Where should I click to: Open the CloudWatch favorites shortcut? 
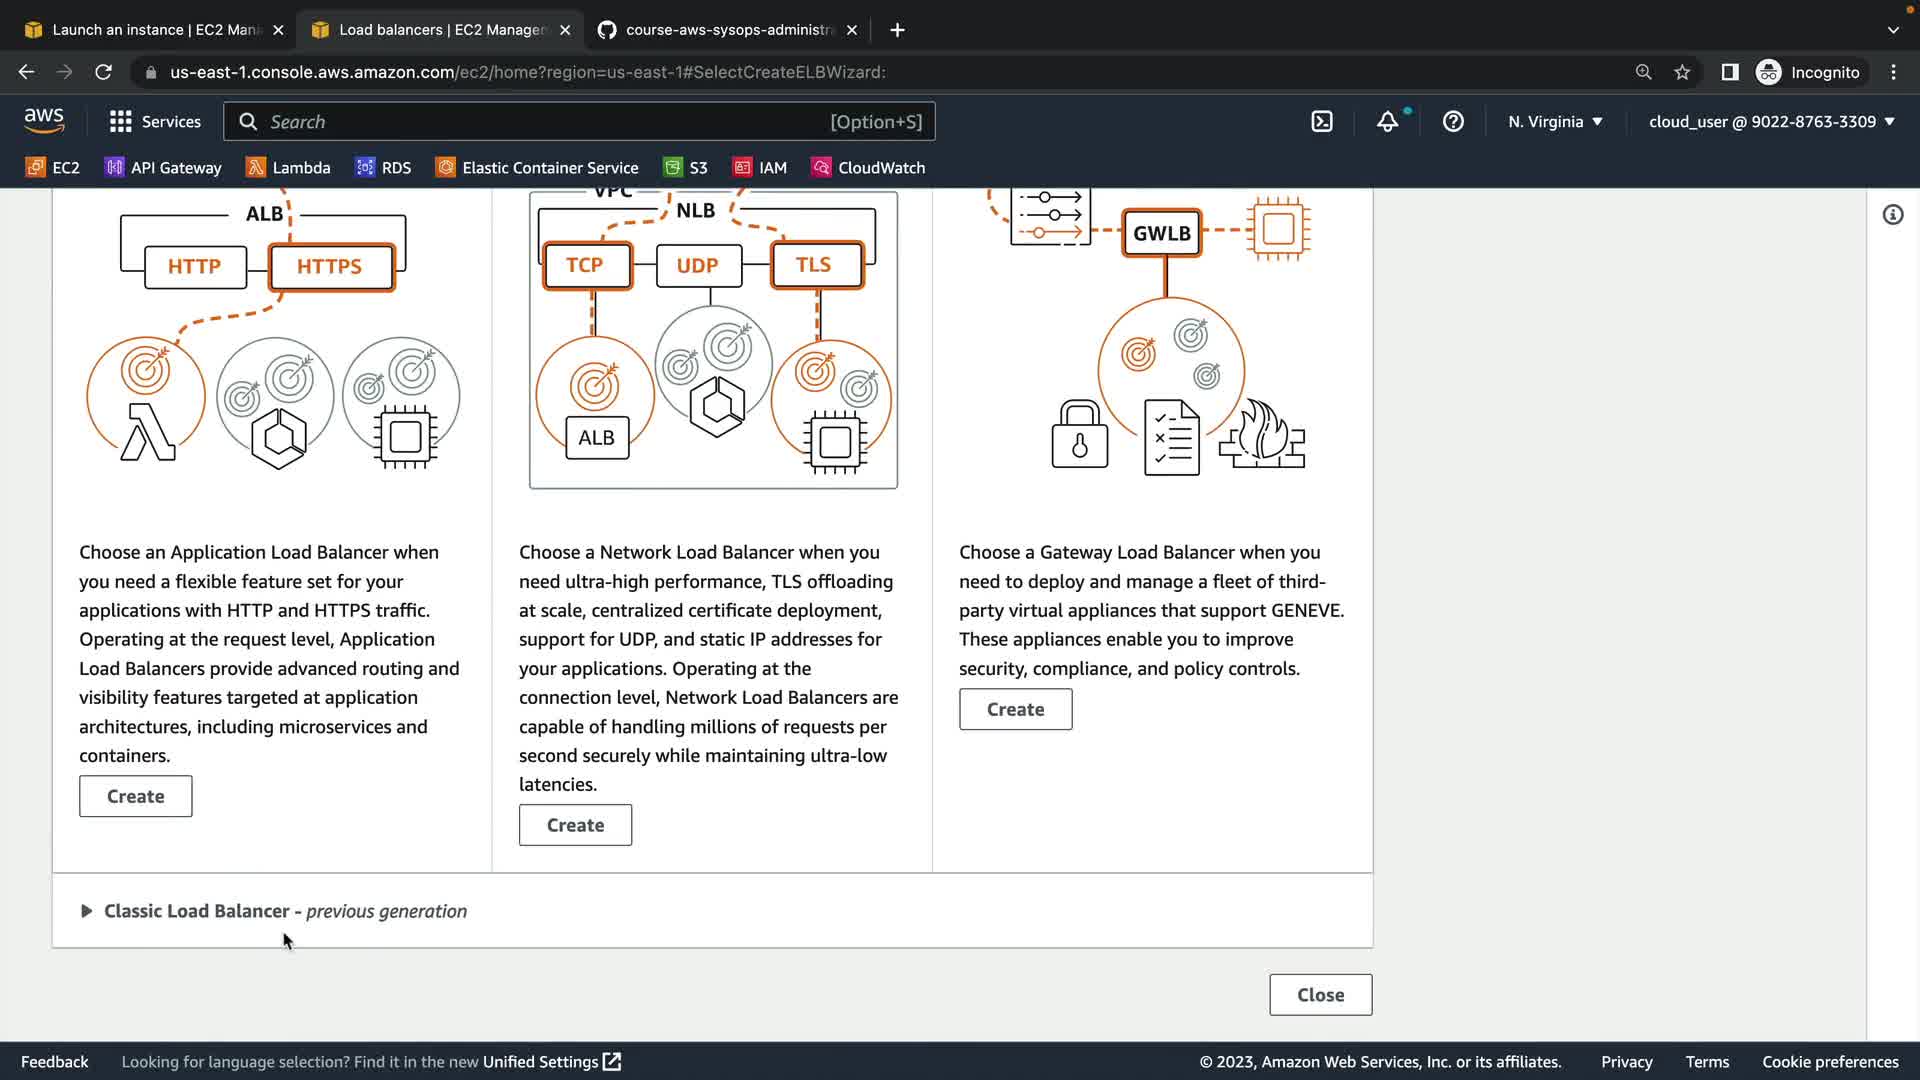click(x=868, y=168)
